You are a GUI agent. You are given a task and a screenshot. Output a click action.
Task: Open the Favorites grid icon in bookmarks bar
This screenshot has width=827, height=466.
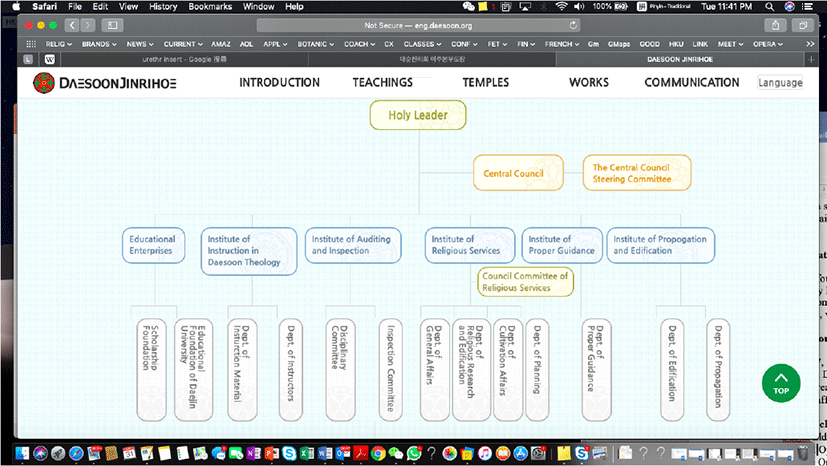coord(31,44)
